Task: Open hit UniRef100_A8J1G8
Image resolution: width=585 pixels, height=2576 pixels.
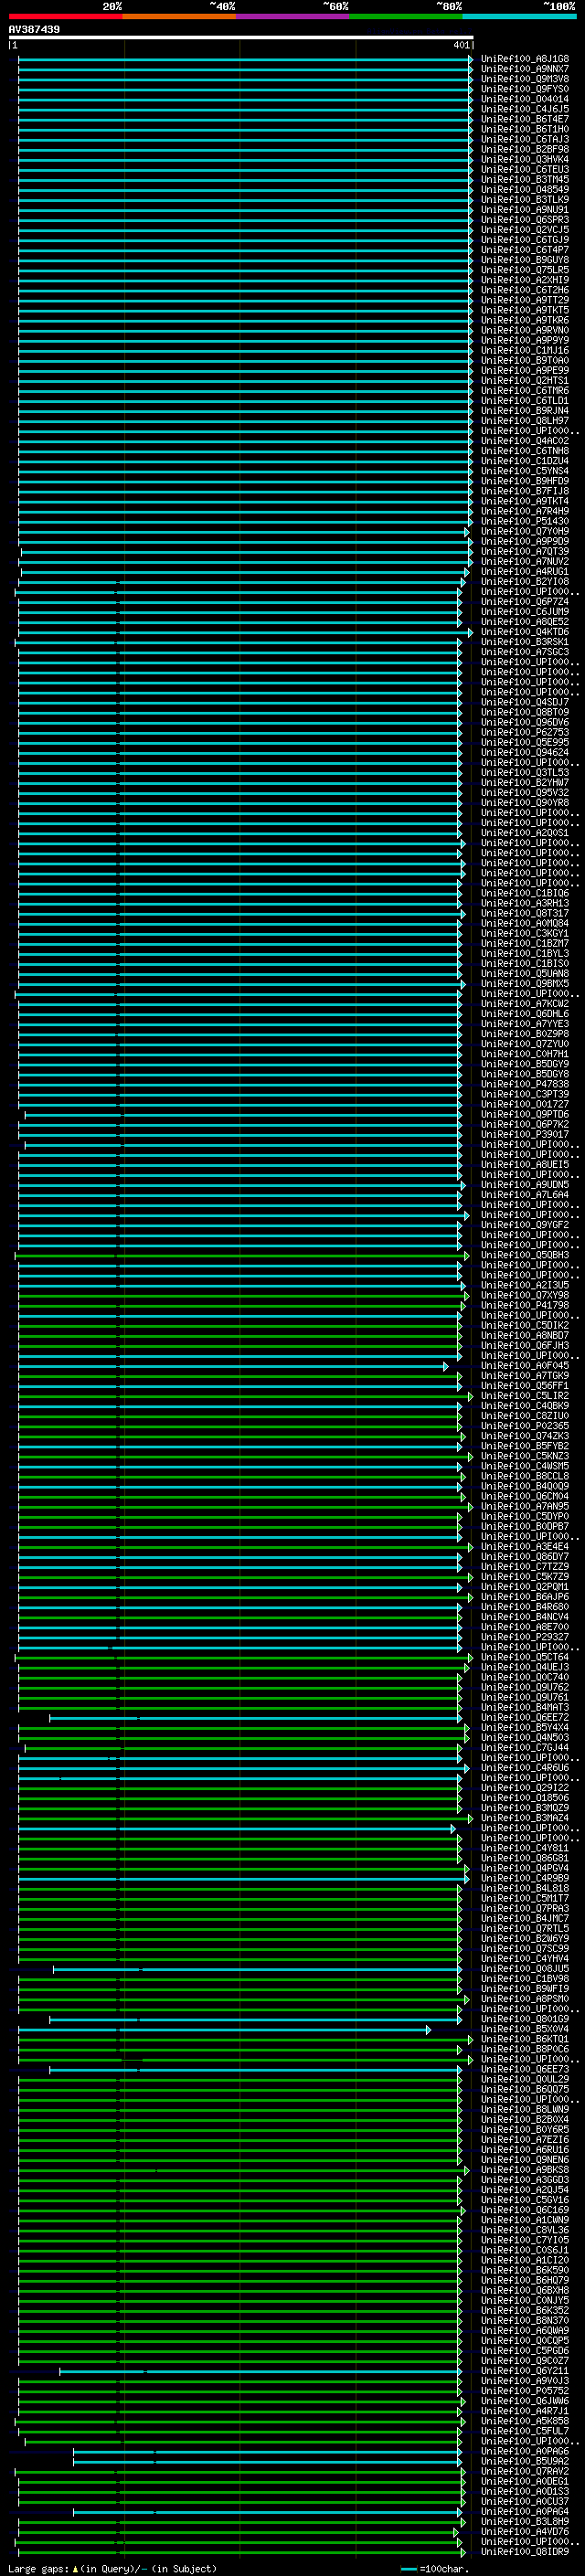Action: pos(525,59)
